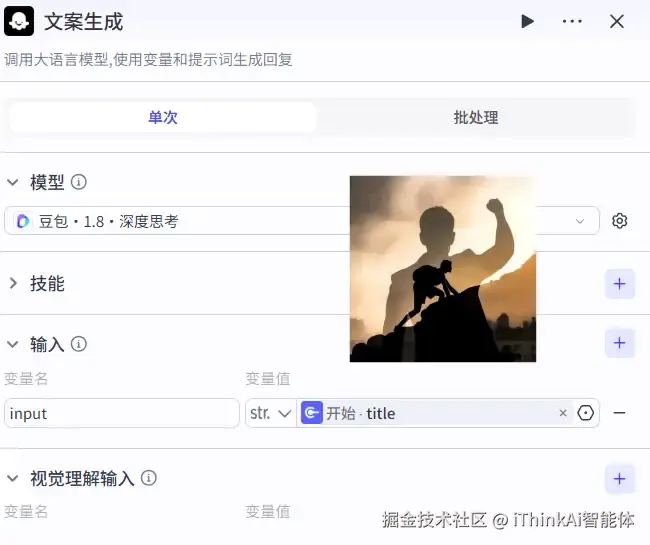Remove the input variable row
Viewport: 650px width, 545px height.
tap(619, 413)
